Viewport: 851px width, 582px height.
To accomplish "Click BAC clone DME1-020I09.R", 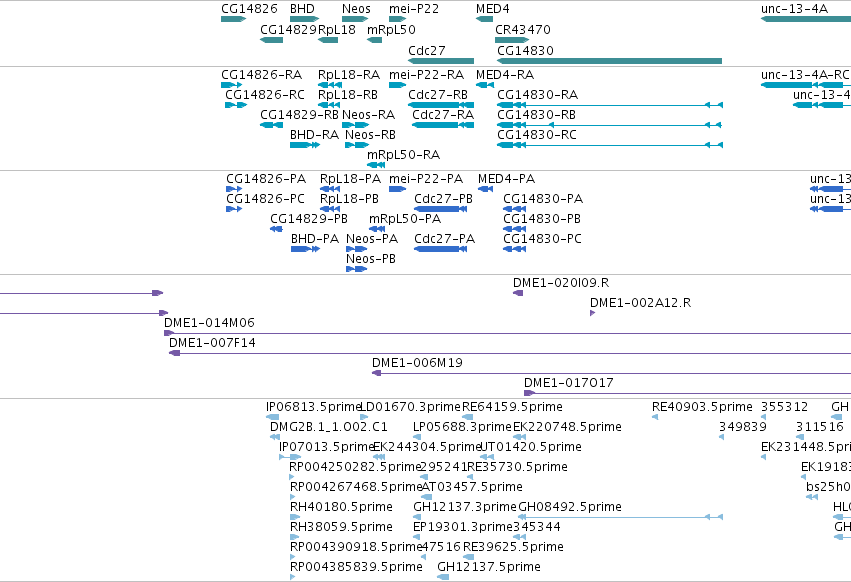I will click(518, 294).
